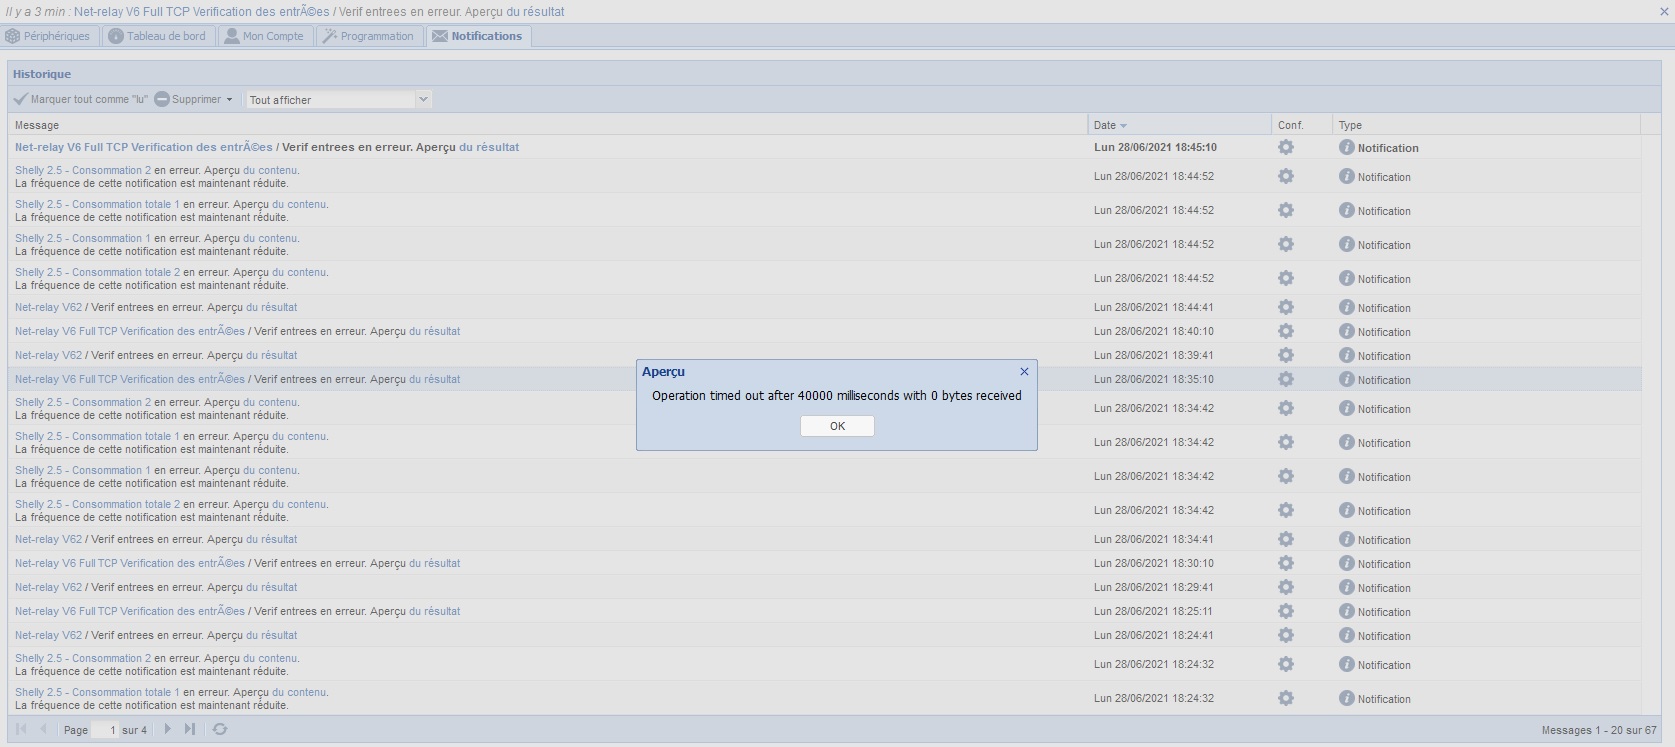Image resolution: width=1675 pixels, height=747 pixels.
Task: Open config gear for 18:25:11 notification
Action: (1286, 611)
